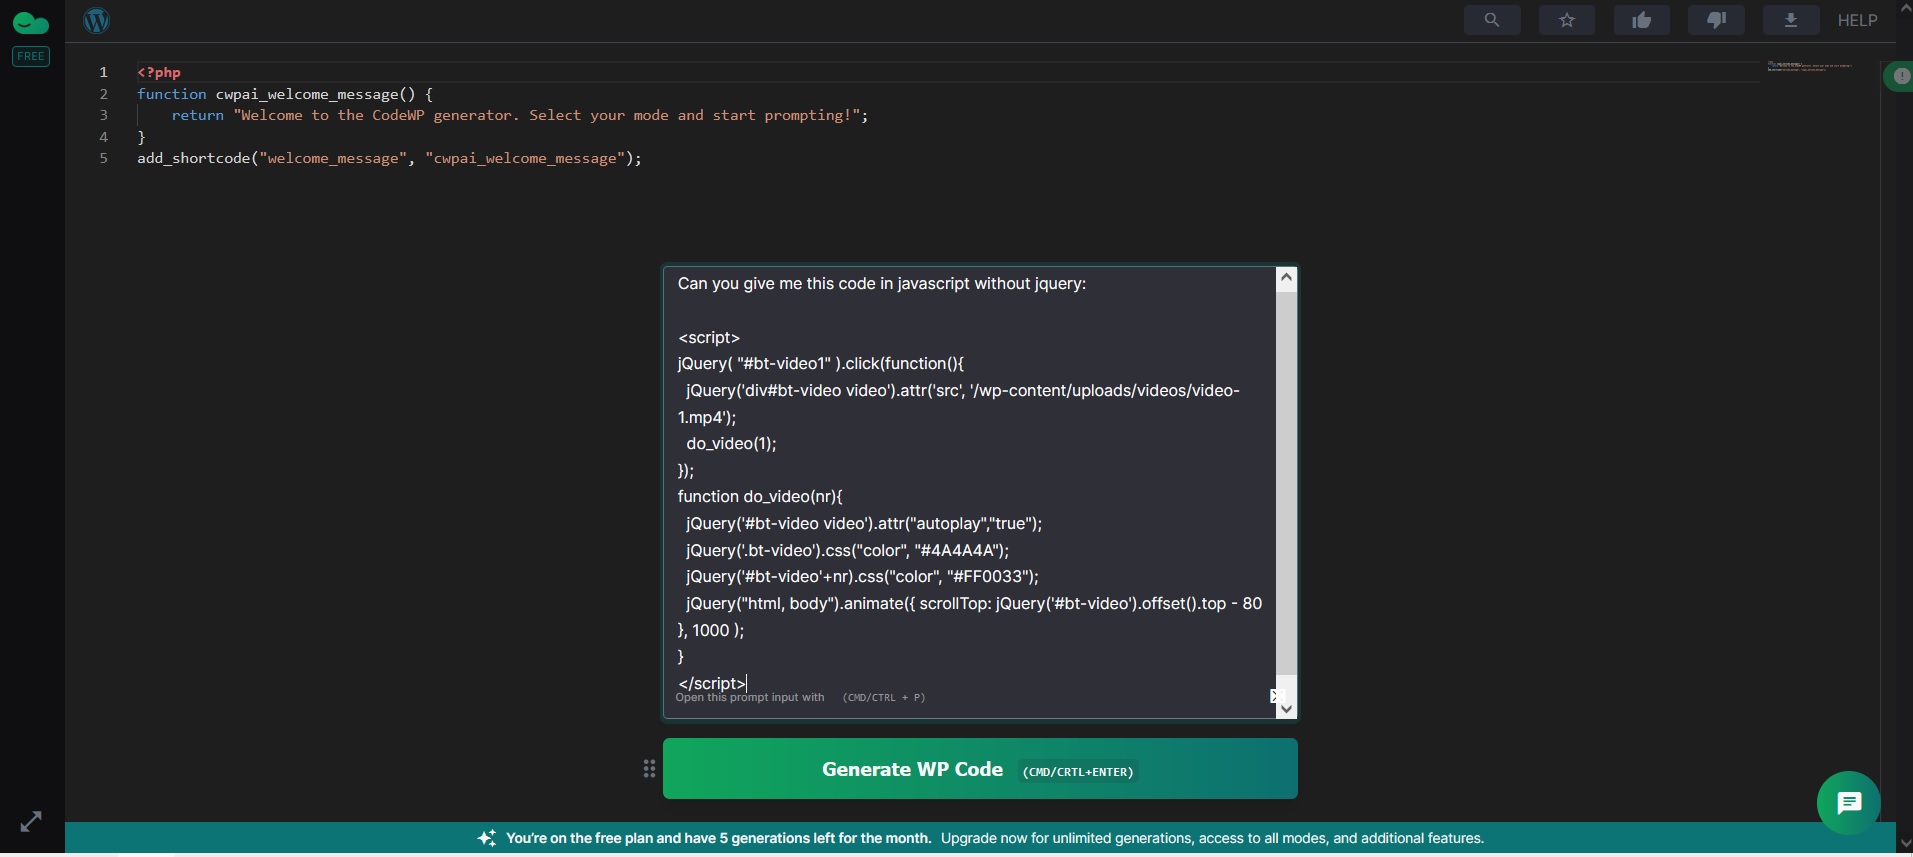This screenshot has height=857, width=1913.
Task: Click the "cwpai_welcome_message()" function name
Action: [315, 95]
